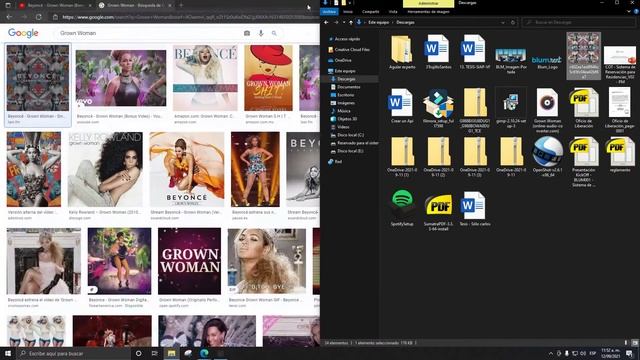The width and height of the screenshot is (640, 360).
Task: Switch to the Grown Woman search tab
Action: coord(135,5)
